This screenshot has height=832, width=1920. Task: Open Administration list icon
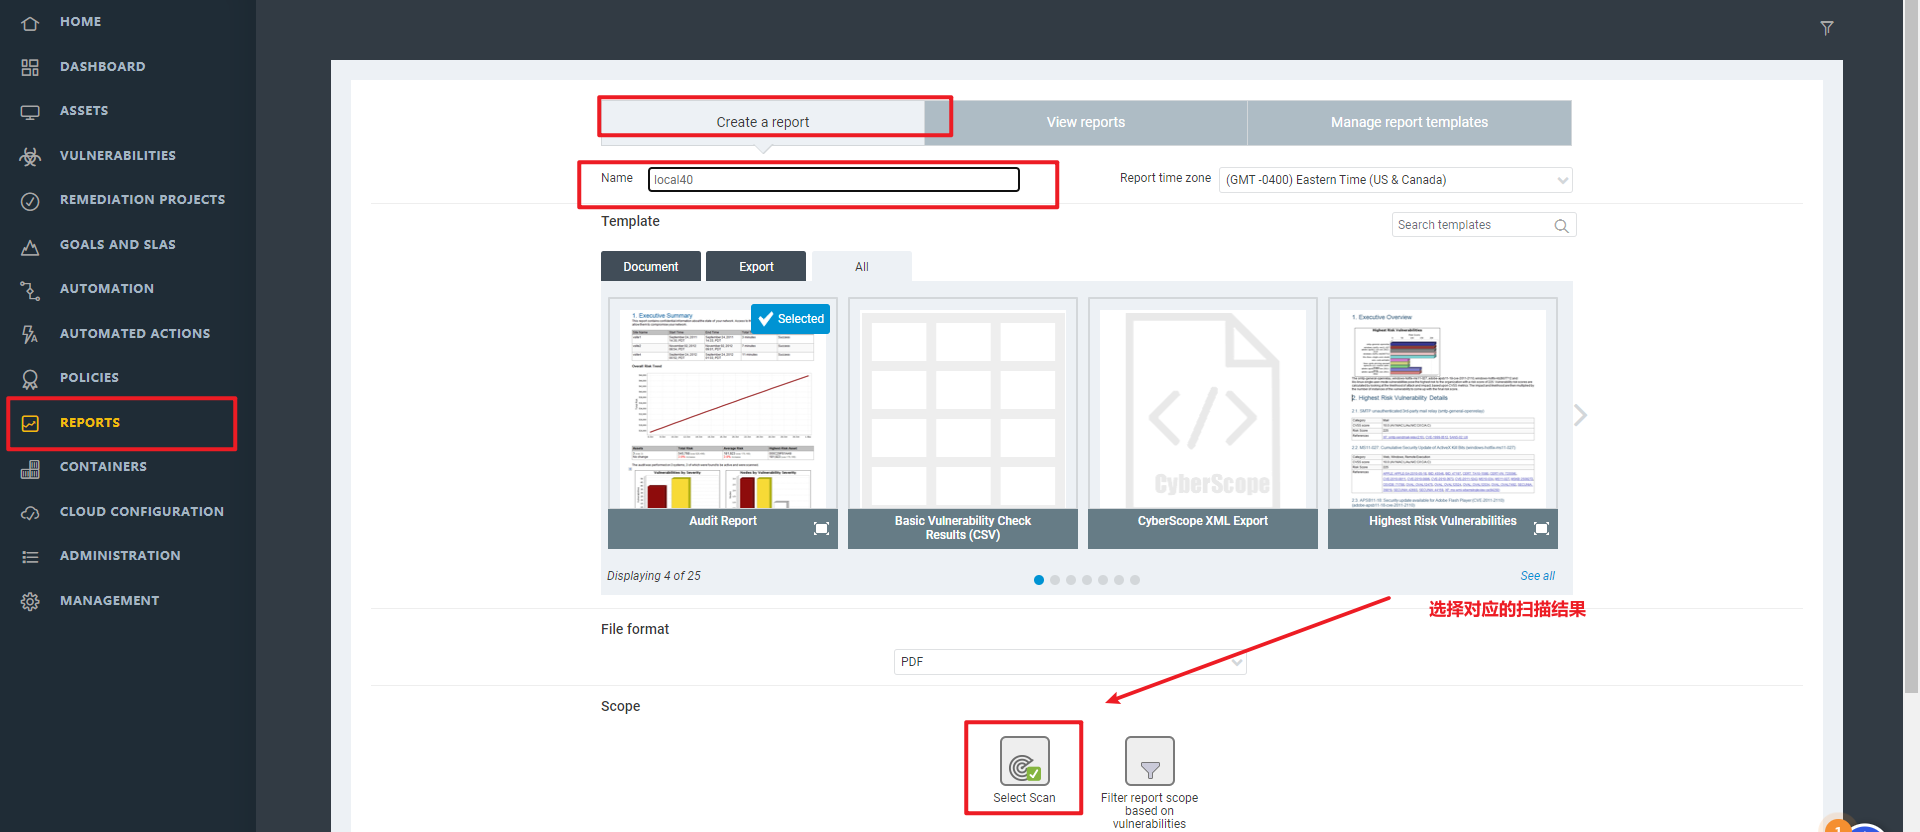pyautogui.click(x=30, y=557)
